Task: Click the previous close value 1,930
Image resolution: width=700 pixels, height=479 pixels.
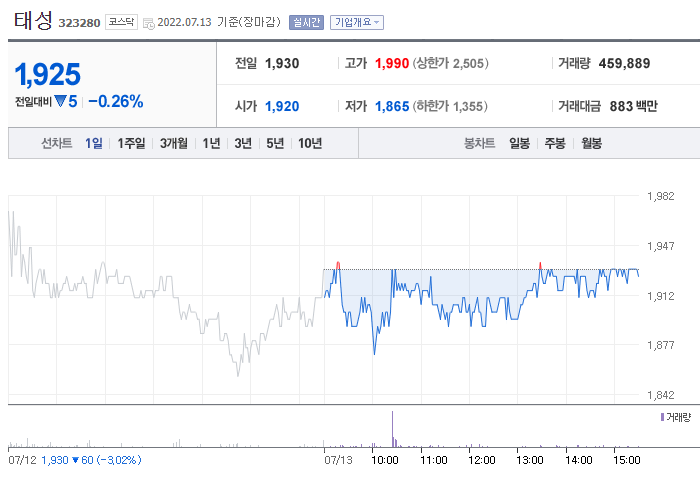Action: (x=282, y=63)
